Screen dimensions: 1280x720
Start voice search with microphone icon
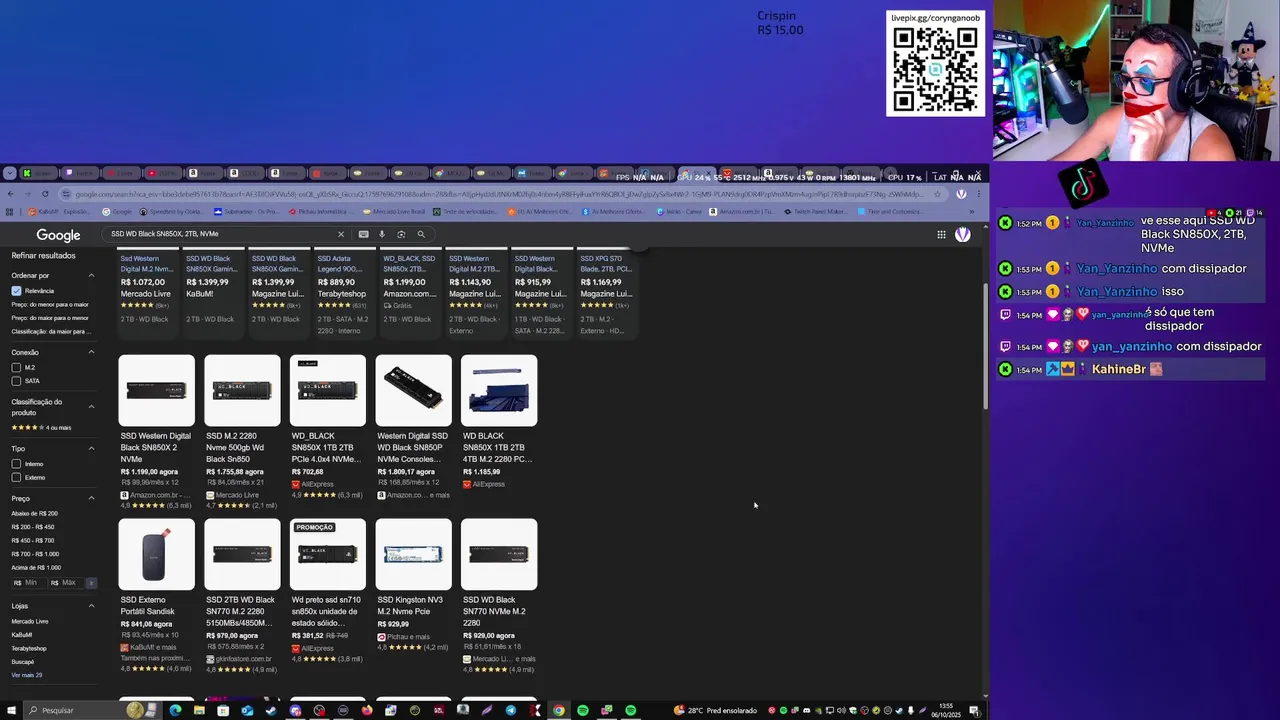tap(382, 234)
